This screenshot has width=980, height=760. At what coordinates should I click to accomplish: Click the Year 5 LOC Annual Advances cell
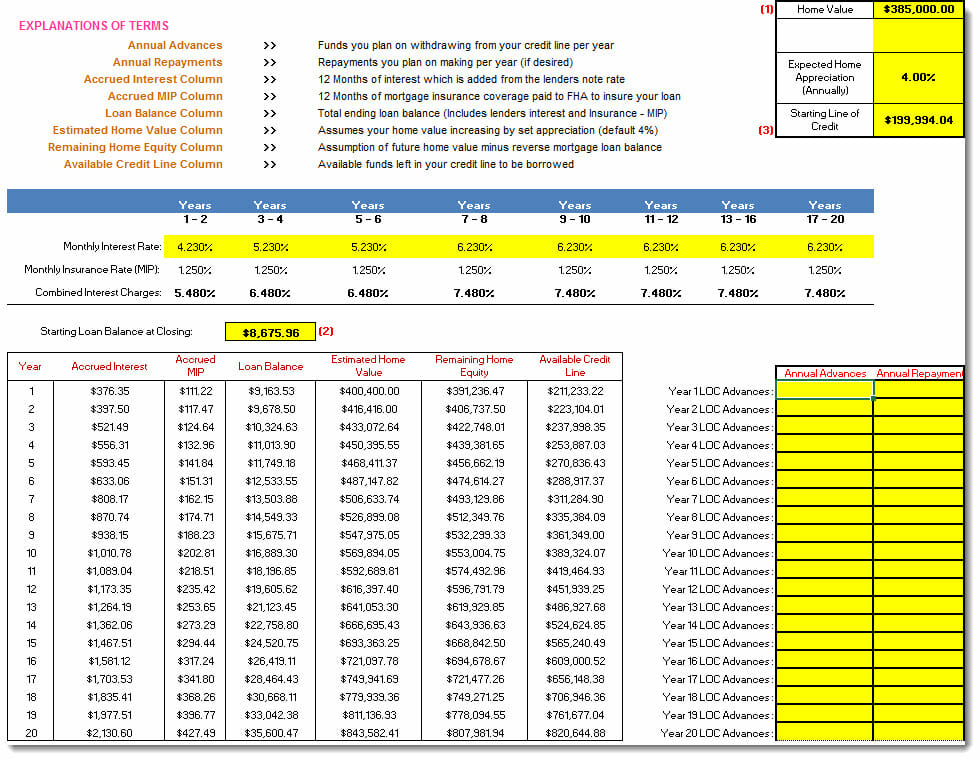click(x=824, y=463)
